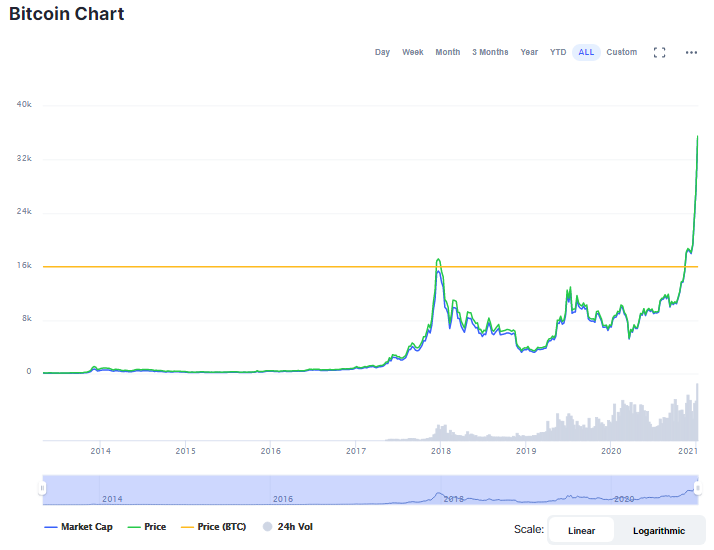
Task: Switch scale to Linear
Action: [x=581, y=530]
